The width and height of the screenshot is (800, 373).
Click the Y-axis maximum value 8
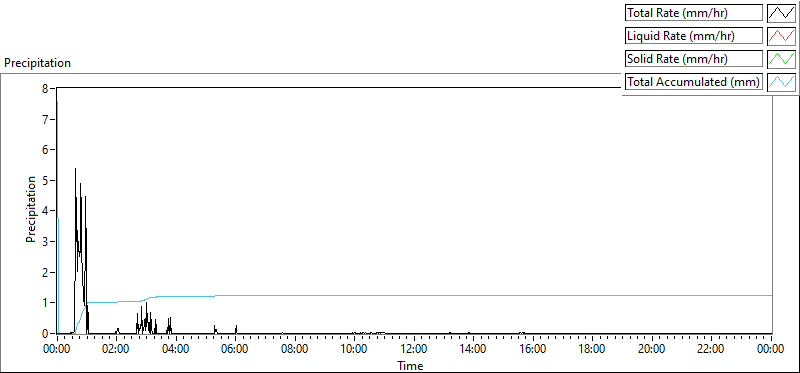point(45,88)
